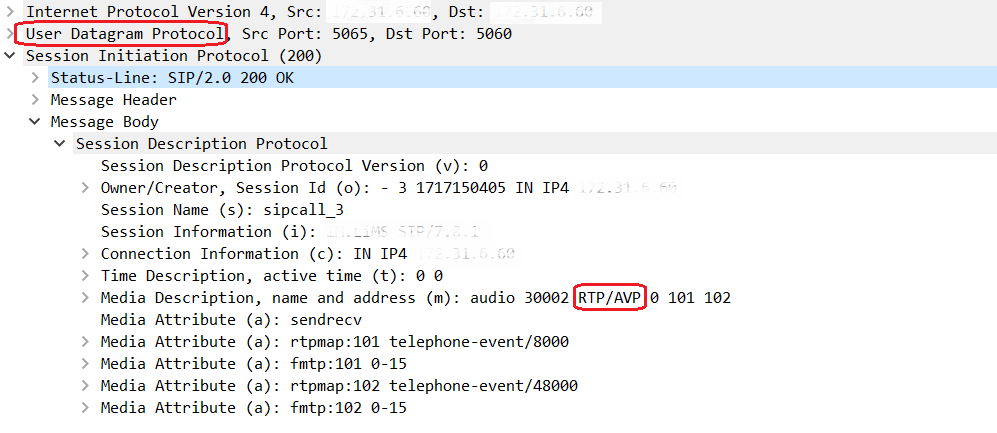Collapse the Session Description Protocol subtree

pyautogui.click(x=61, y=144)
